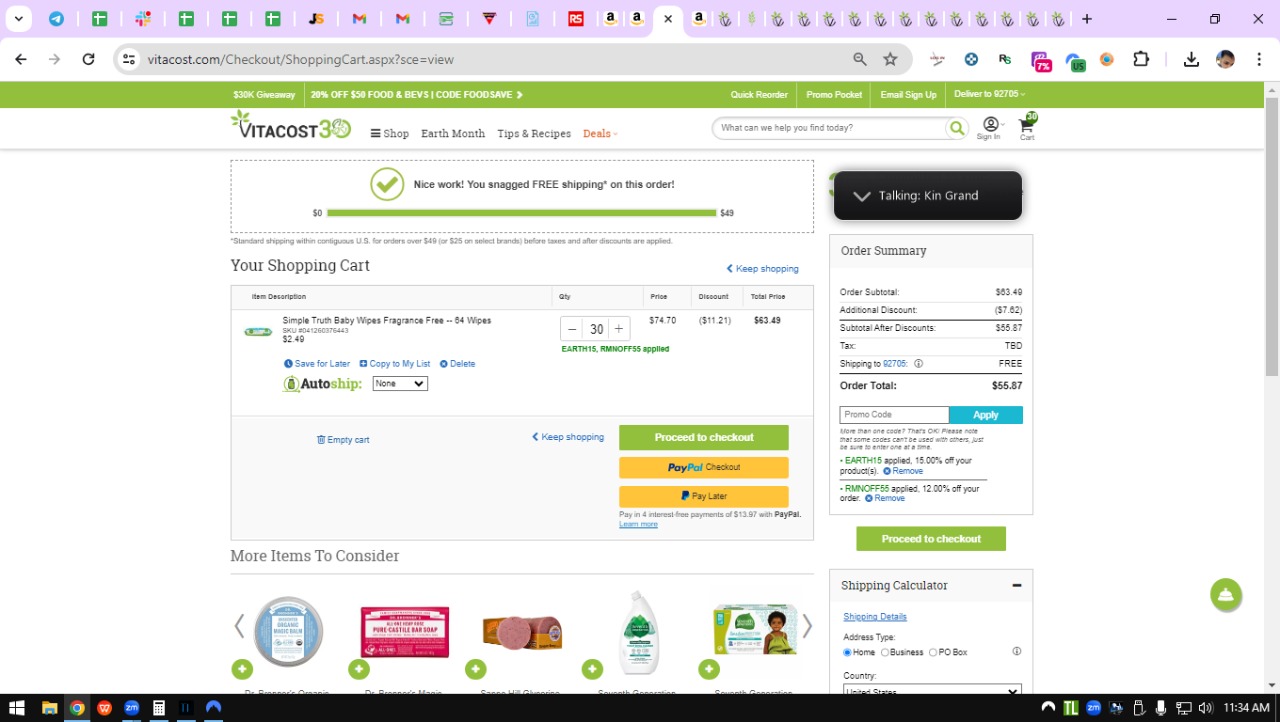Viewport: 1280px width, 722px height.
Task: Collapse the Shipping Calculator panel
Action: (1016, 585)
